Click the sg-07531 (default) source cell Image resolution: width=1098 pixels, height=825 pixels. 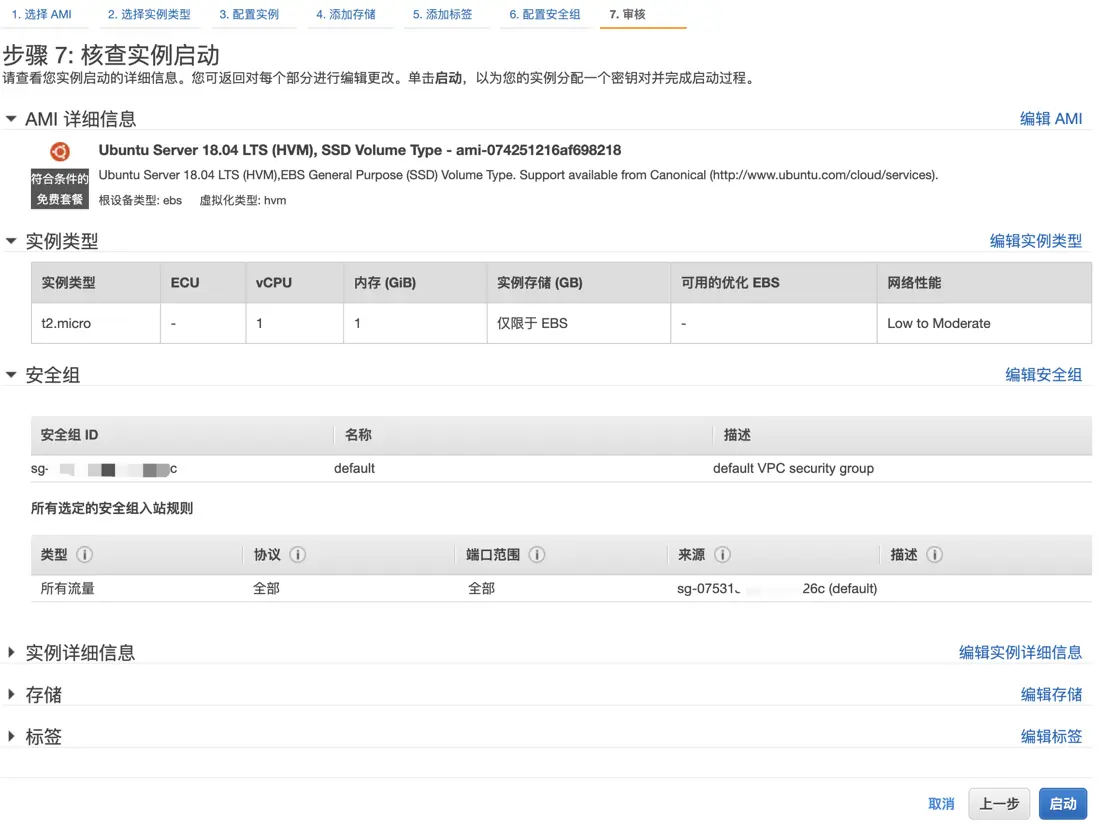coord(777,588)
